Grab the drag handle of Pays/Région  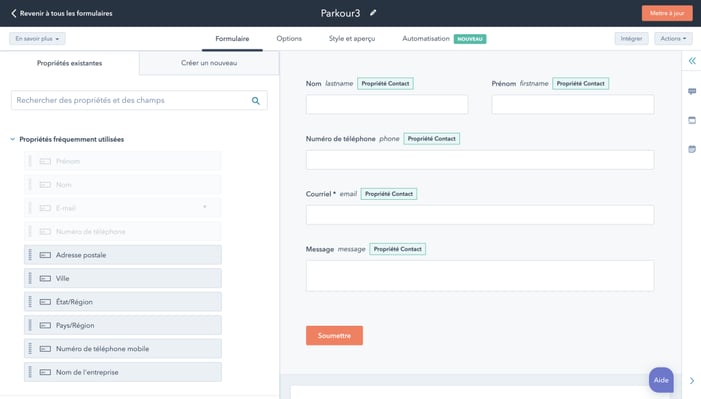click(x=30, y=325)
